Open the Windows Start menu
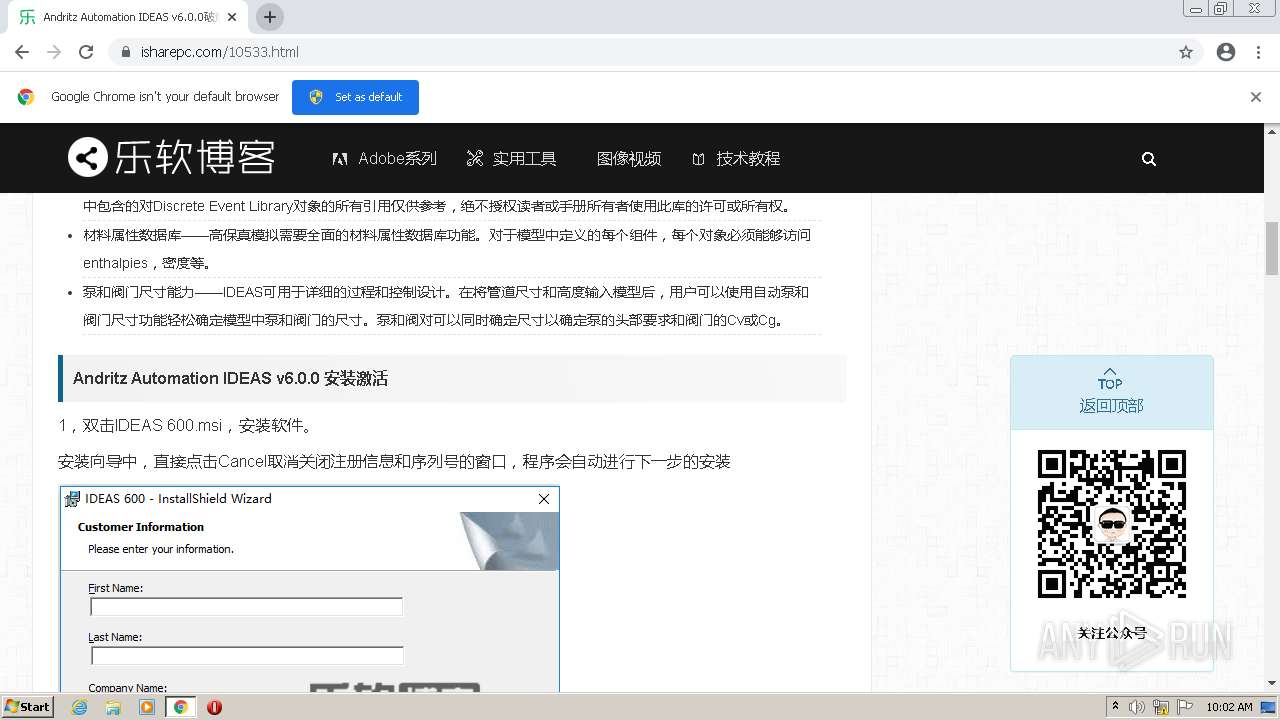The height and width of the screenshot is (720, 1280). coord(28,706)
